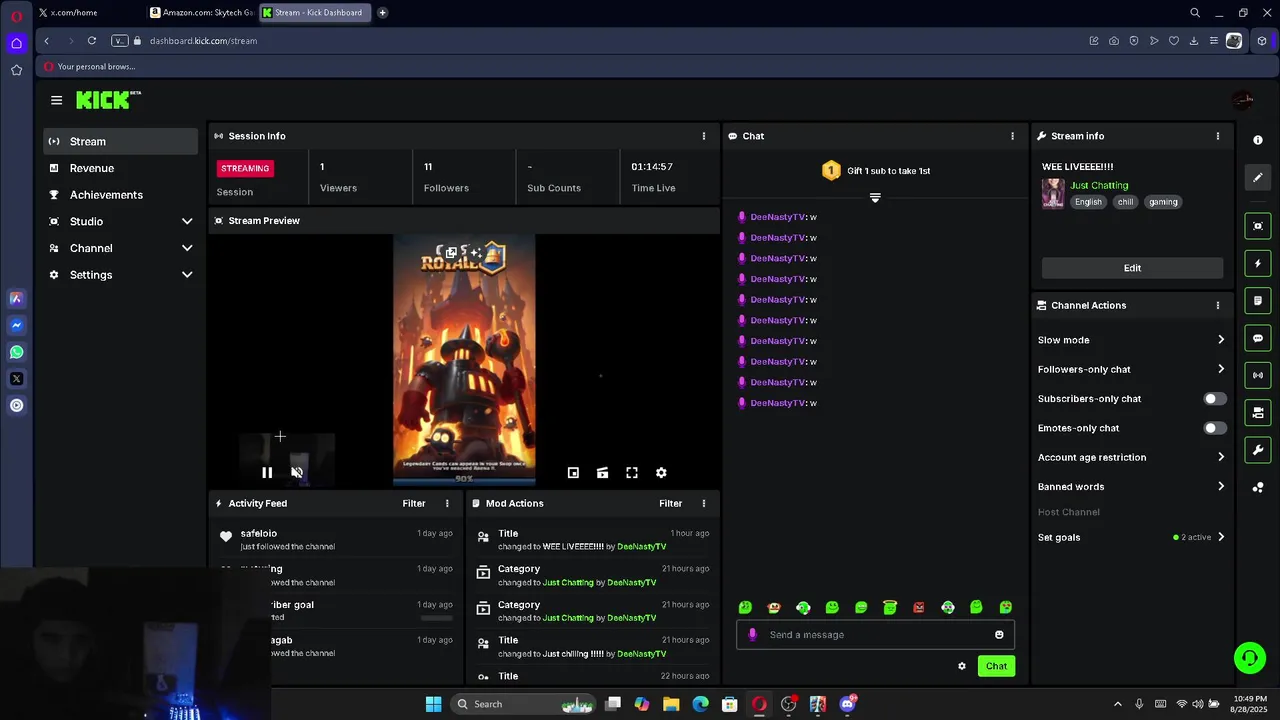
Task: Click the green Chat send button
Action: [996, 666]
